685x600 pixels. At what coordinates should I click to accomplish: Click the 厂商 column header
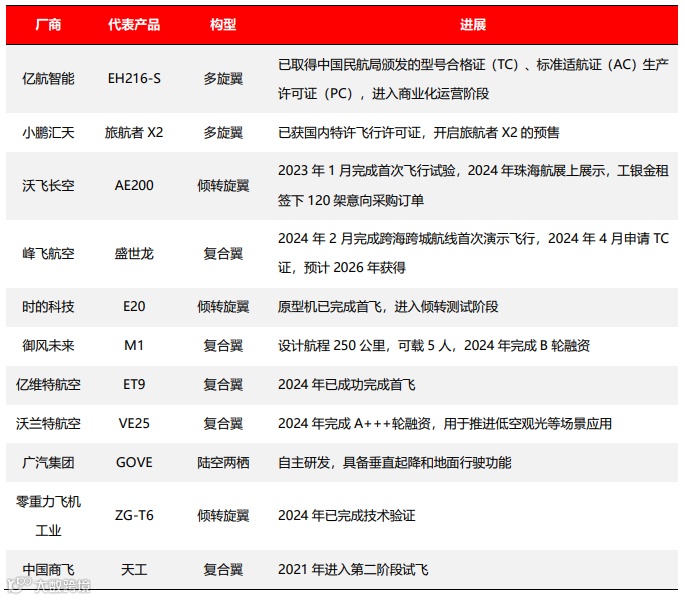pos(48,24)
